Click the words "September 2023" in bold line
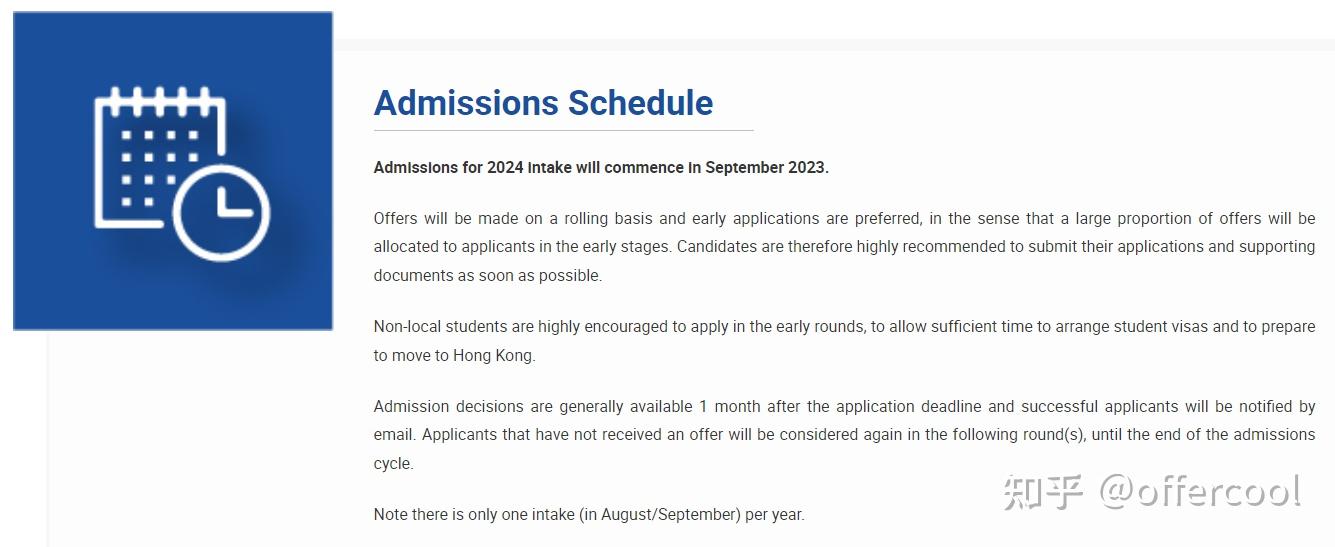 (765, 168)
